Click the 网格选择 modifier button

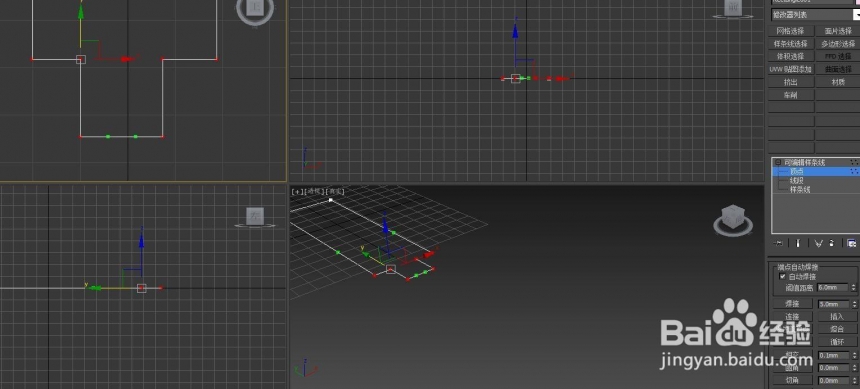(790, 31)
